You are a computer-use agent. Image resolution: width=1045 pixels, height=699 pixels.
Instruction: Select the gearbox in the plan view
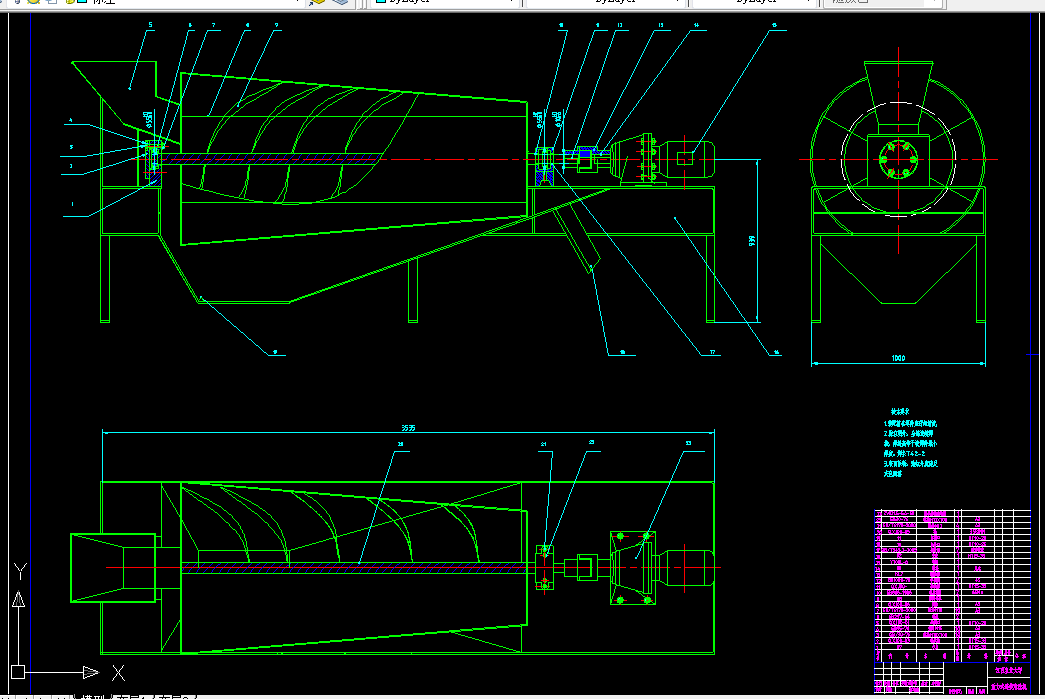[x=632, y=568]
